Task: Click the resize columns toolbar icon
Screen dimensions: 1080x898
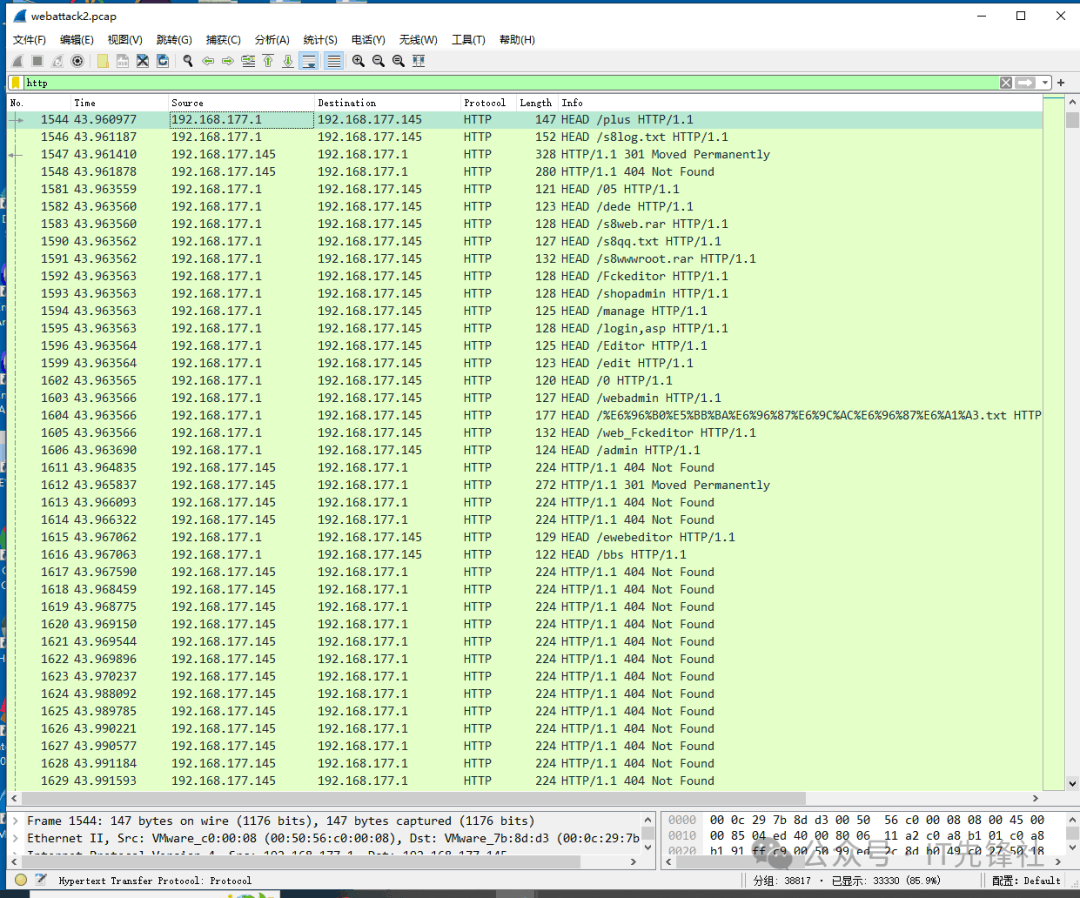Action: click(x=418, y=61)
